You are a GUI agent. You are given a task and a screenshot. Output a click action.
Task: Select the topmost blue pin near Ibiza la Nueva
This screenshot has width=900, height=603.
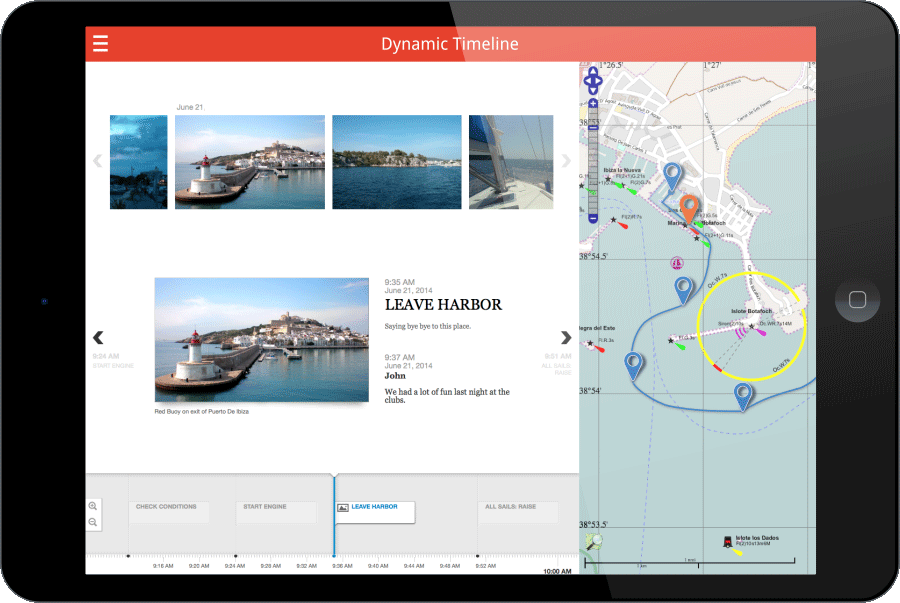click(672, 176)
